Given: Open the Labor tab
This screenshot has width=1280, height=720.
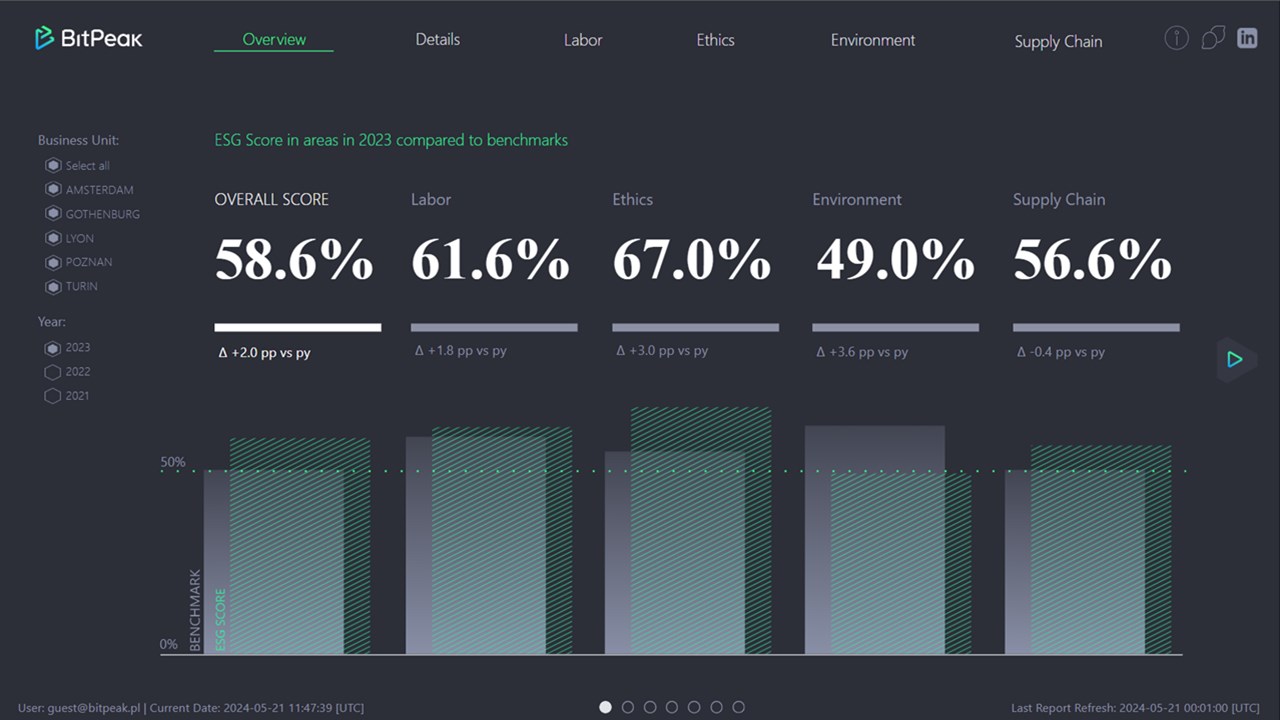Looking at the screenshot, I should click(x=583, y=40).
